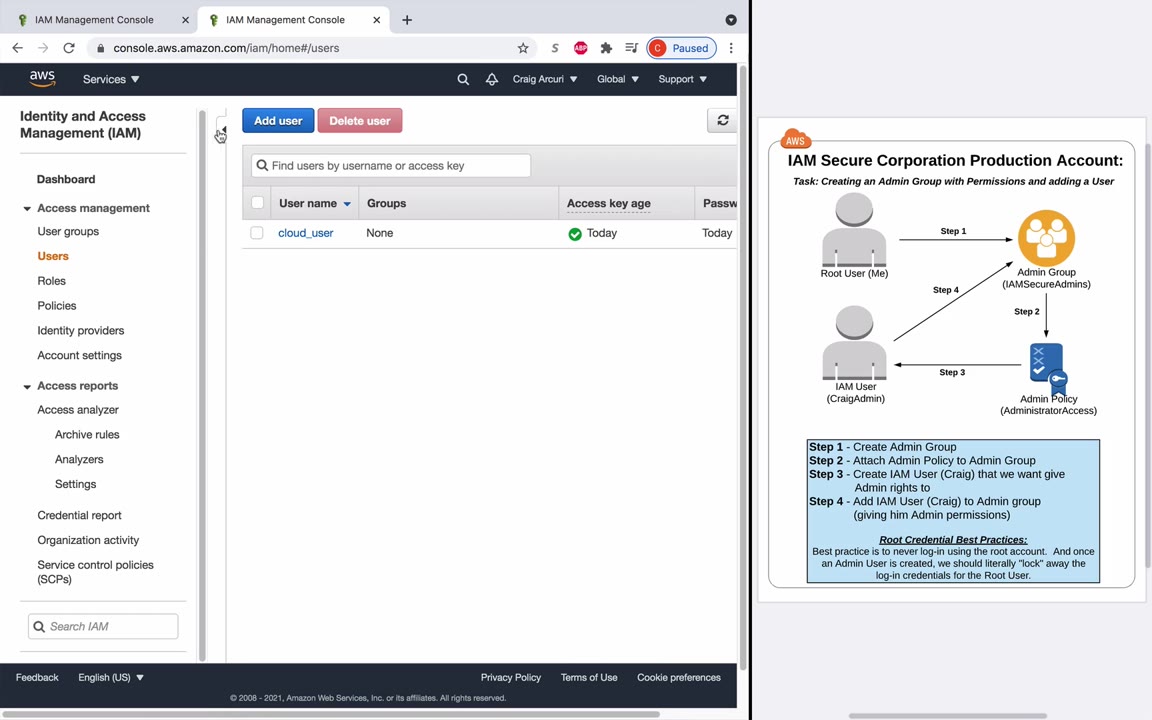Click the green access key status check icon
The height and width of the screenshot is (720, 1152).
point(575,234)
